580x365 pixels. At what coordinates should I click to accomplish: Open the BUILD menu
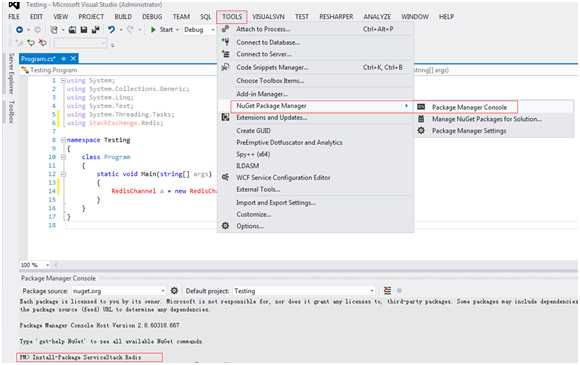(123, 17)
